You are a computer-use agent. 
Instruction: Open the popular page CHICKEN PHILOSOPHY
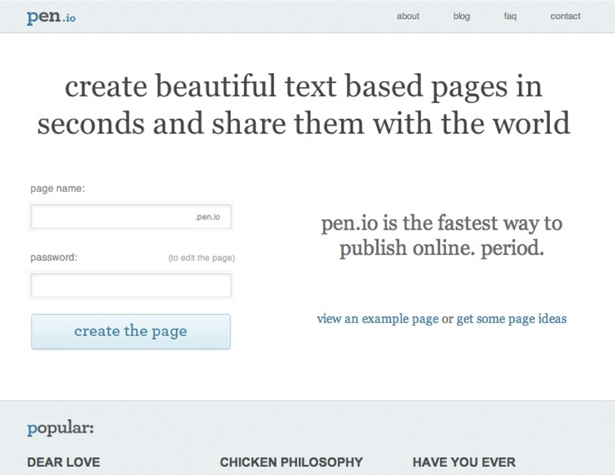pyautogui.click(x=291, y=462)
